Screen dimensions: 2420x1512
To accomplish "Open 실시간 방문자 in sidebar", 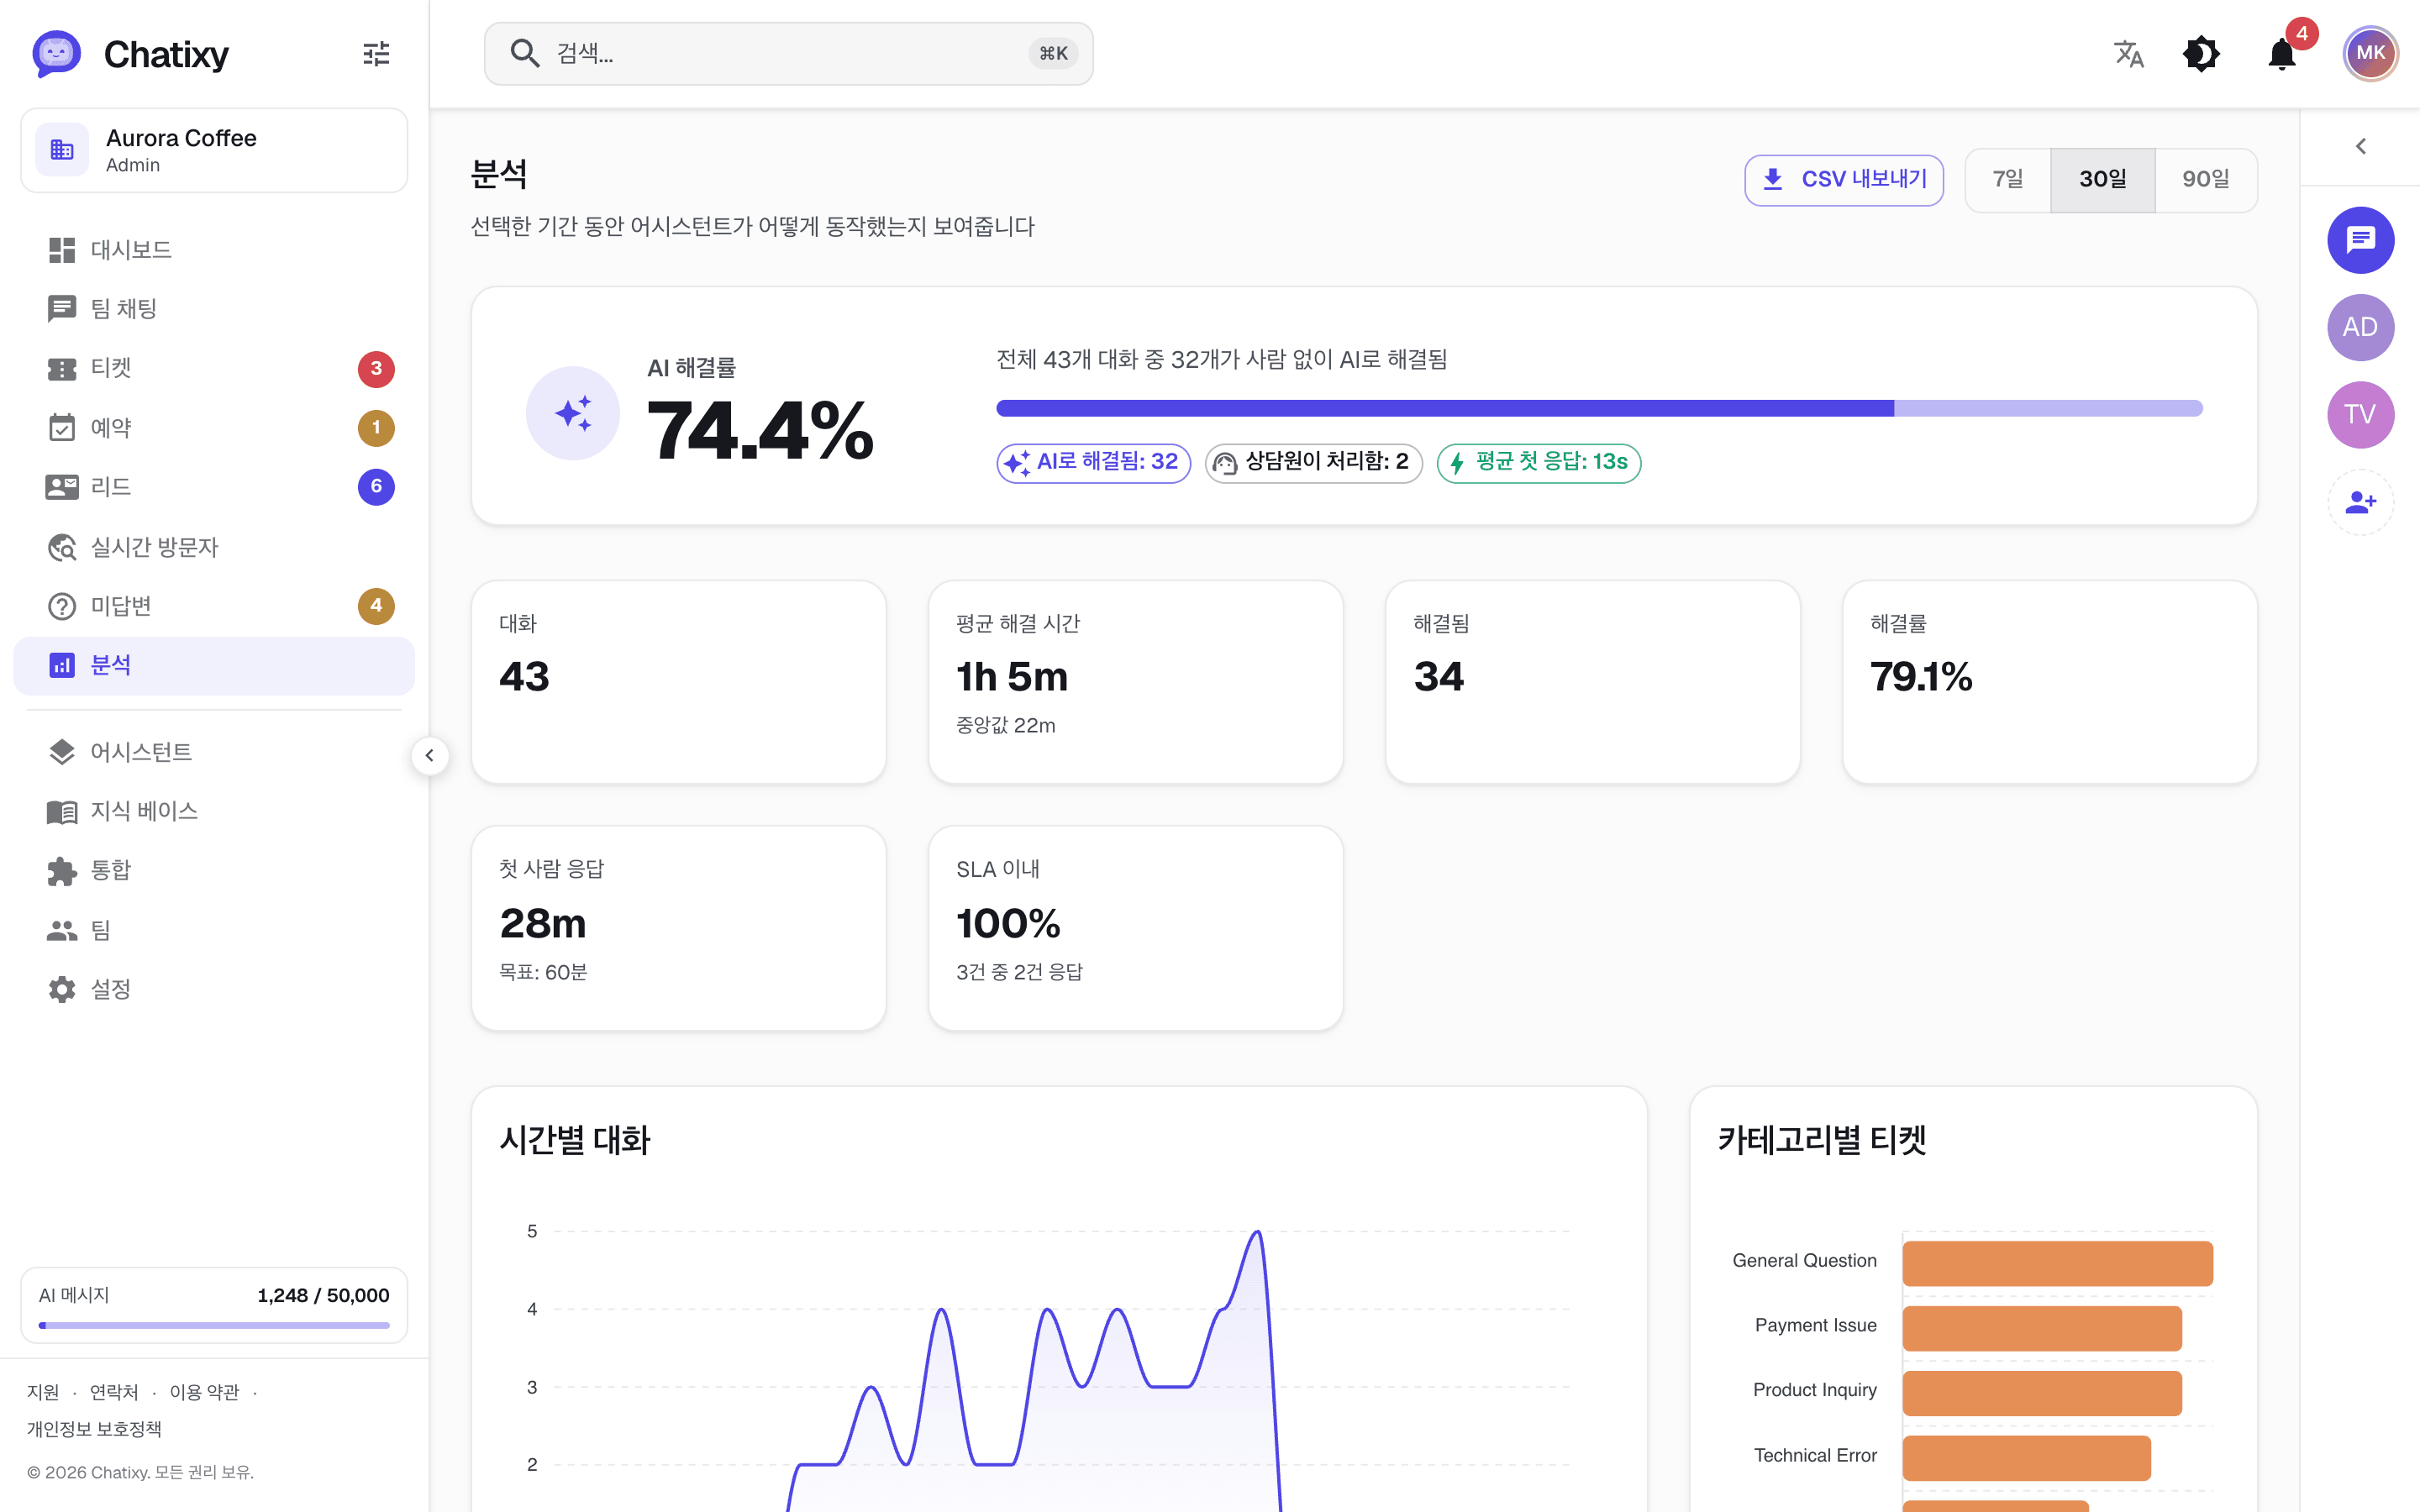I will point(214,547).
